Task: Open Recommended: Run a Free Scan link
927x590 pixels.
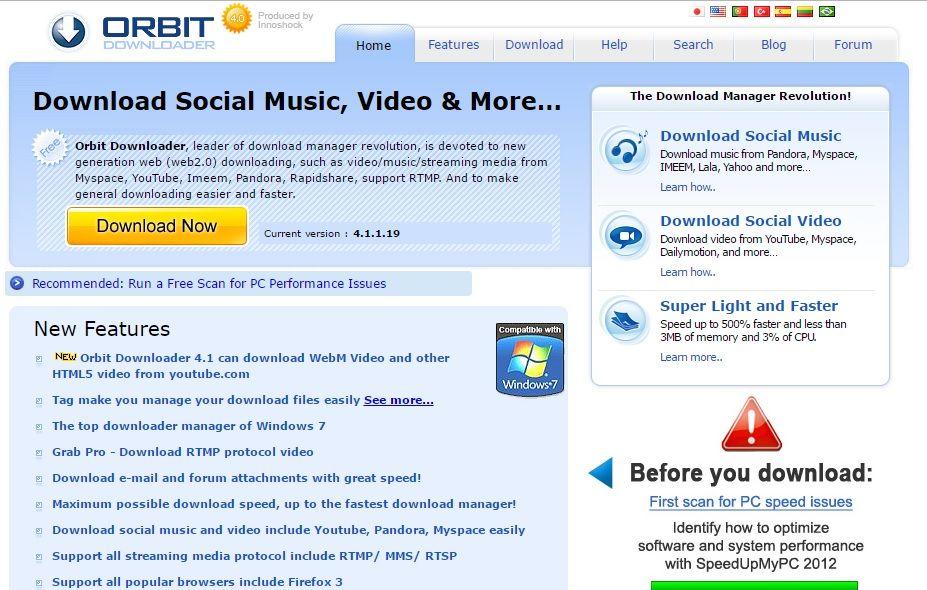Action: (x=209, y=283)
